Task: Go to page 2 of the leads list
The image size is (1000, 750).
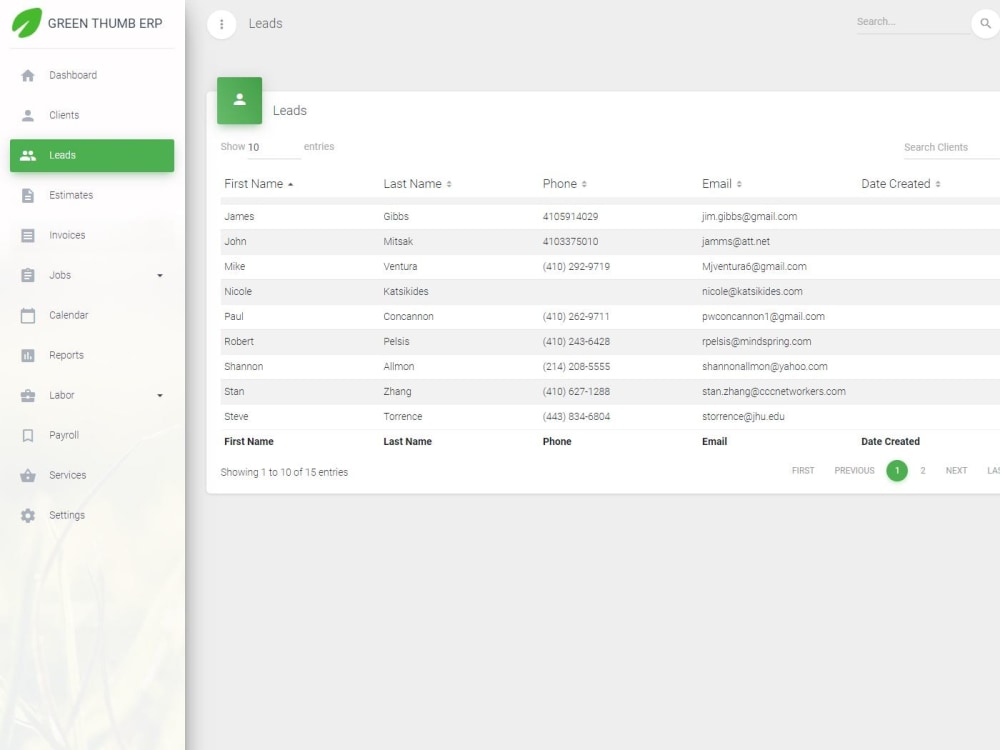Action: coord(923,470)
